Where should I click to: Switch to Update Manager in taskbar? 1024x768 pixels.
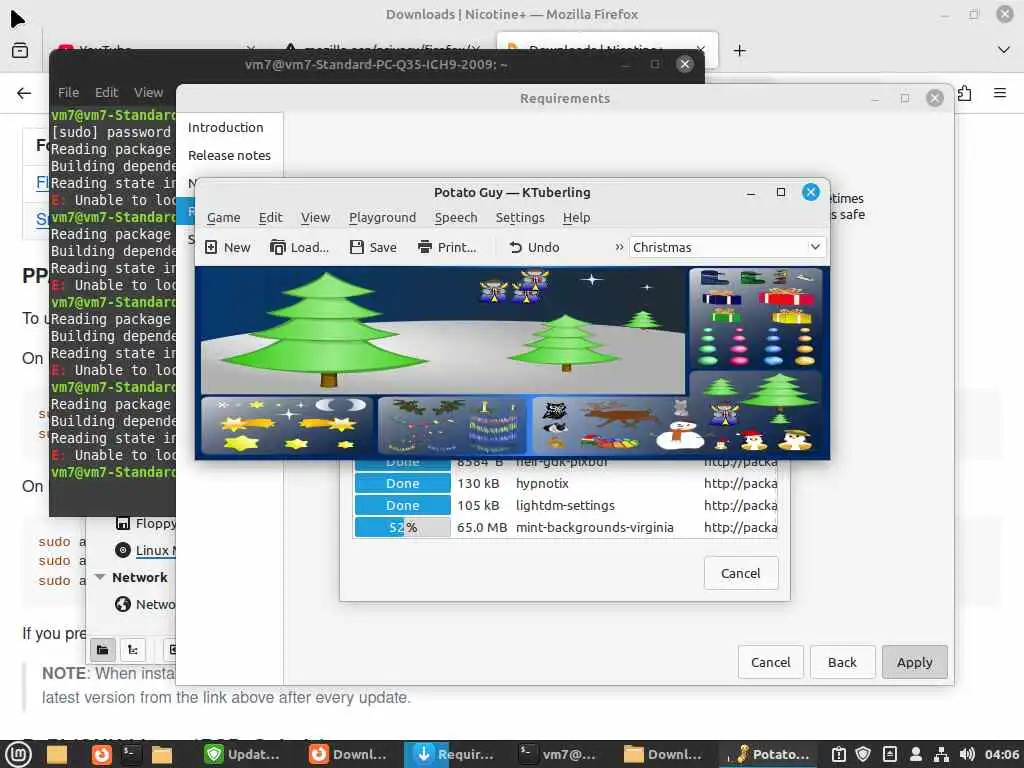(x=242, y=754)
